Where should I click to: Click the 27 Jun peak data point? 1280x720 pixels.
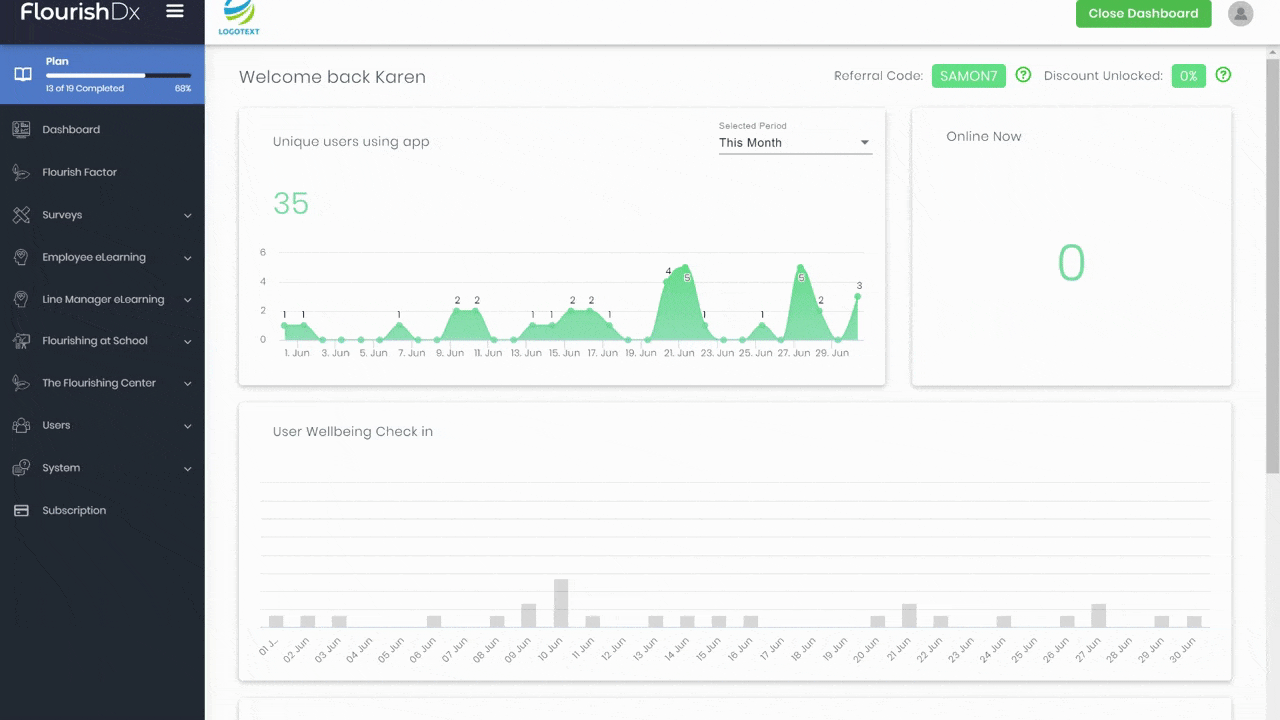800,267
